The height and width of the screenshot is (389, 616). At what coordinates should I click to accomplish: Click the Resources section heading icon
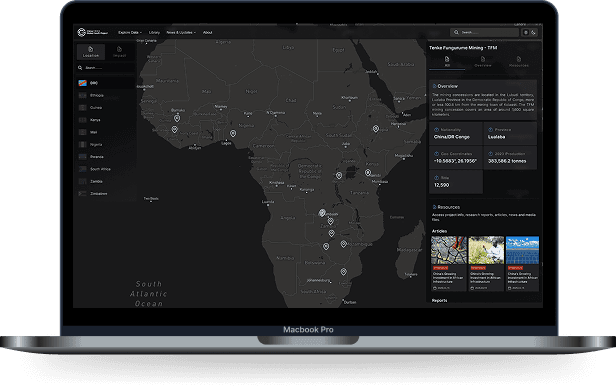[x=434, y=207]
